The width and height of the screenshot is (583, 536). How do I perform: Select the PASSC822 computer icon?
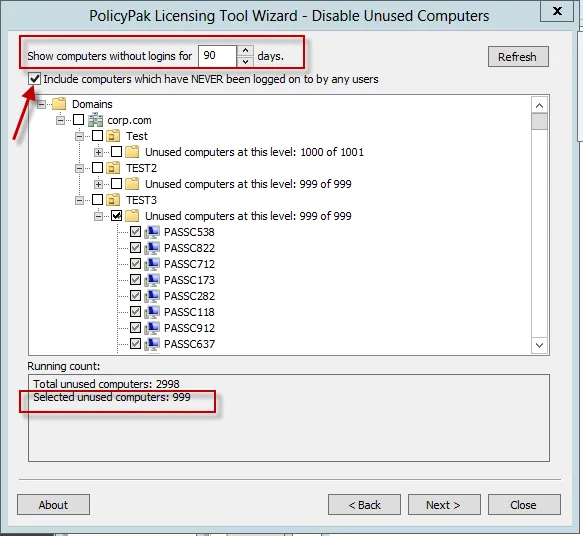[x=152, y=248]
